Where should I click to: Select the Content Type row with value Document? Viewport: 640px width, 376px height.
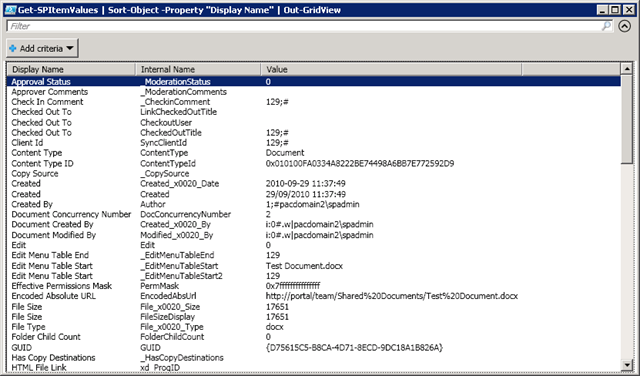[313, 153]
